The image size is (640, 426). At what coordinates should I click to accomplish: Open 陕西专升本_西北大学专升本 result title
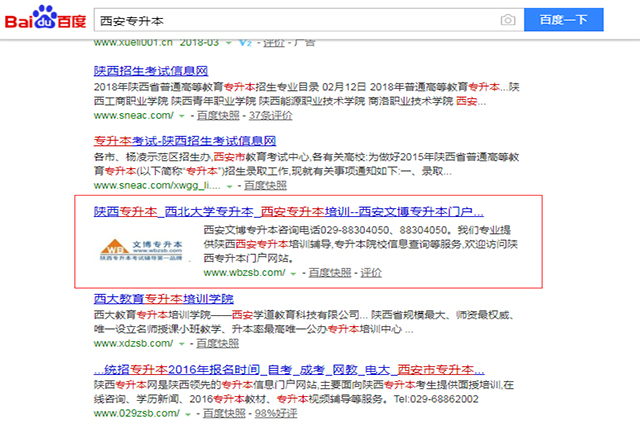point(289,212)
